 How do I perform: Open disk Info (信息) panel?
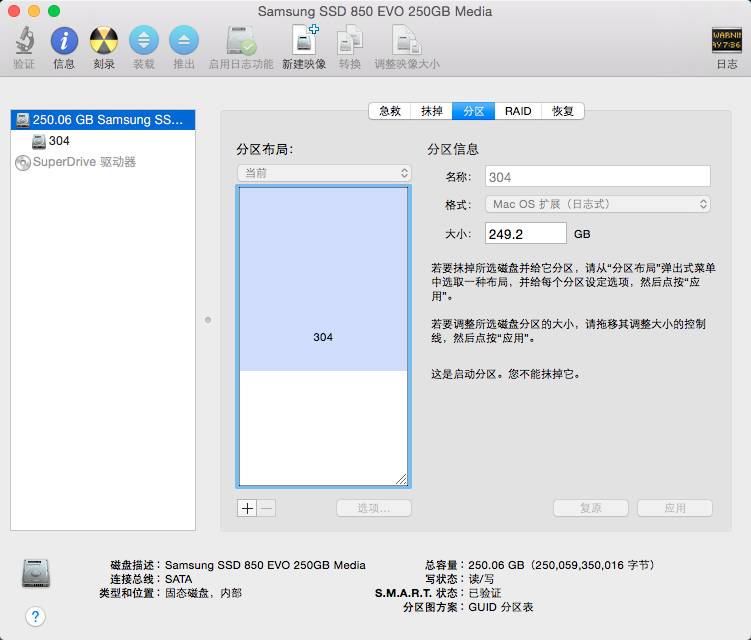[64, 40]
